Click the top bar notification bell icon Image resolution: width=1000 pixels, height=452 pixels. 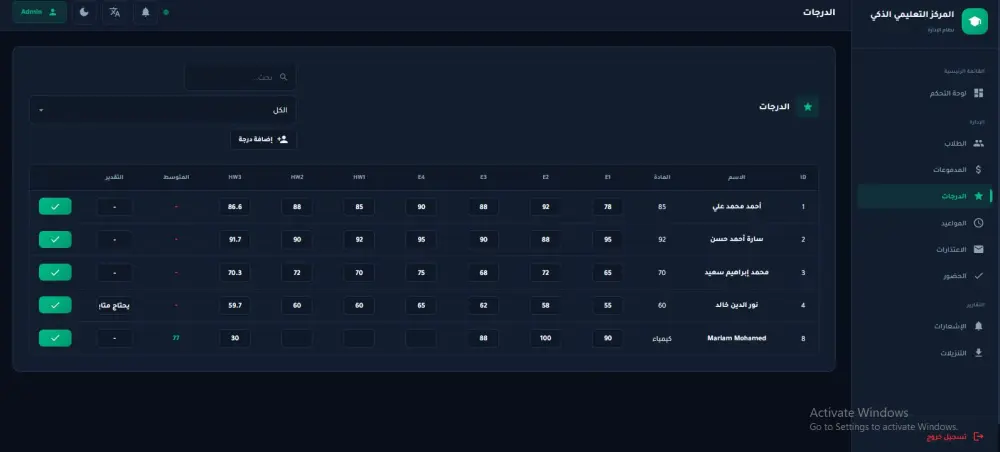point(145,12)
